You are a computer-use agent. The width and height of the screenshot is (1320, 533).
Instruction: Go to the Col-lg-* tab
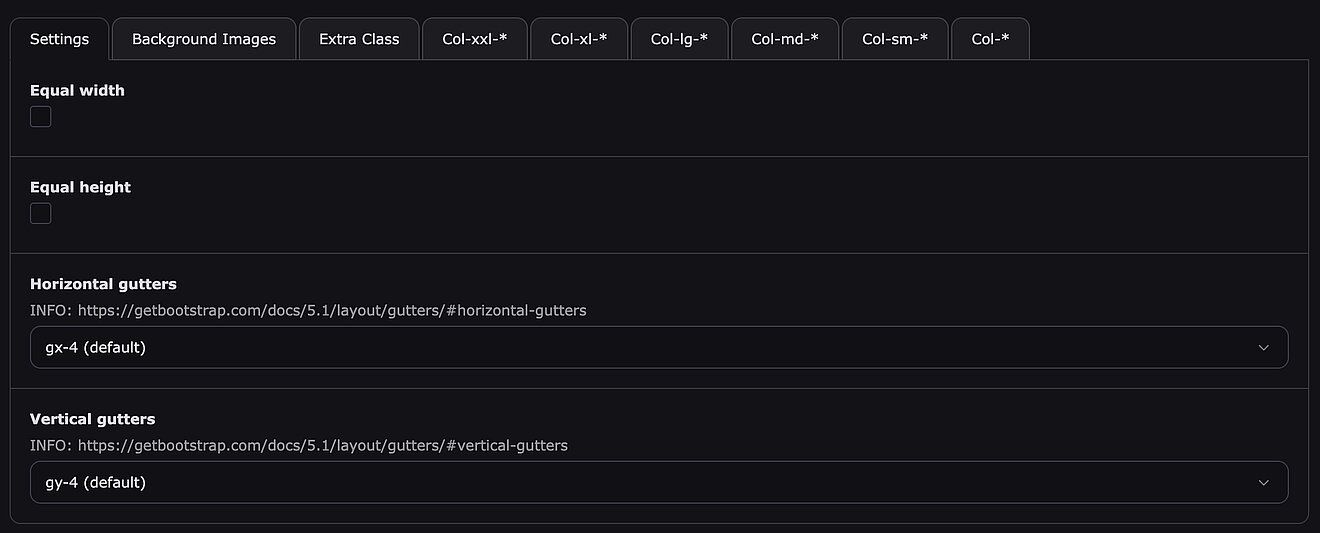pos(679,39)
